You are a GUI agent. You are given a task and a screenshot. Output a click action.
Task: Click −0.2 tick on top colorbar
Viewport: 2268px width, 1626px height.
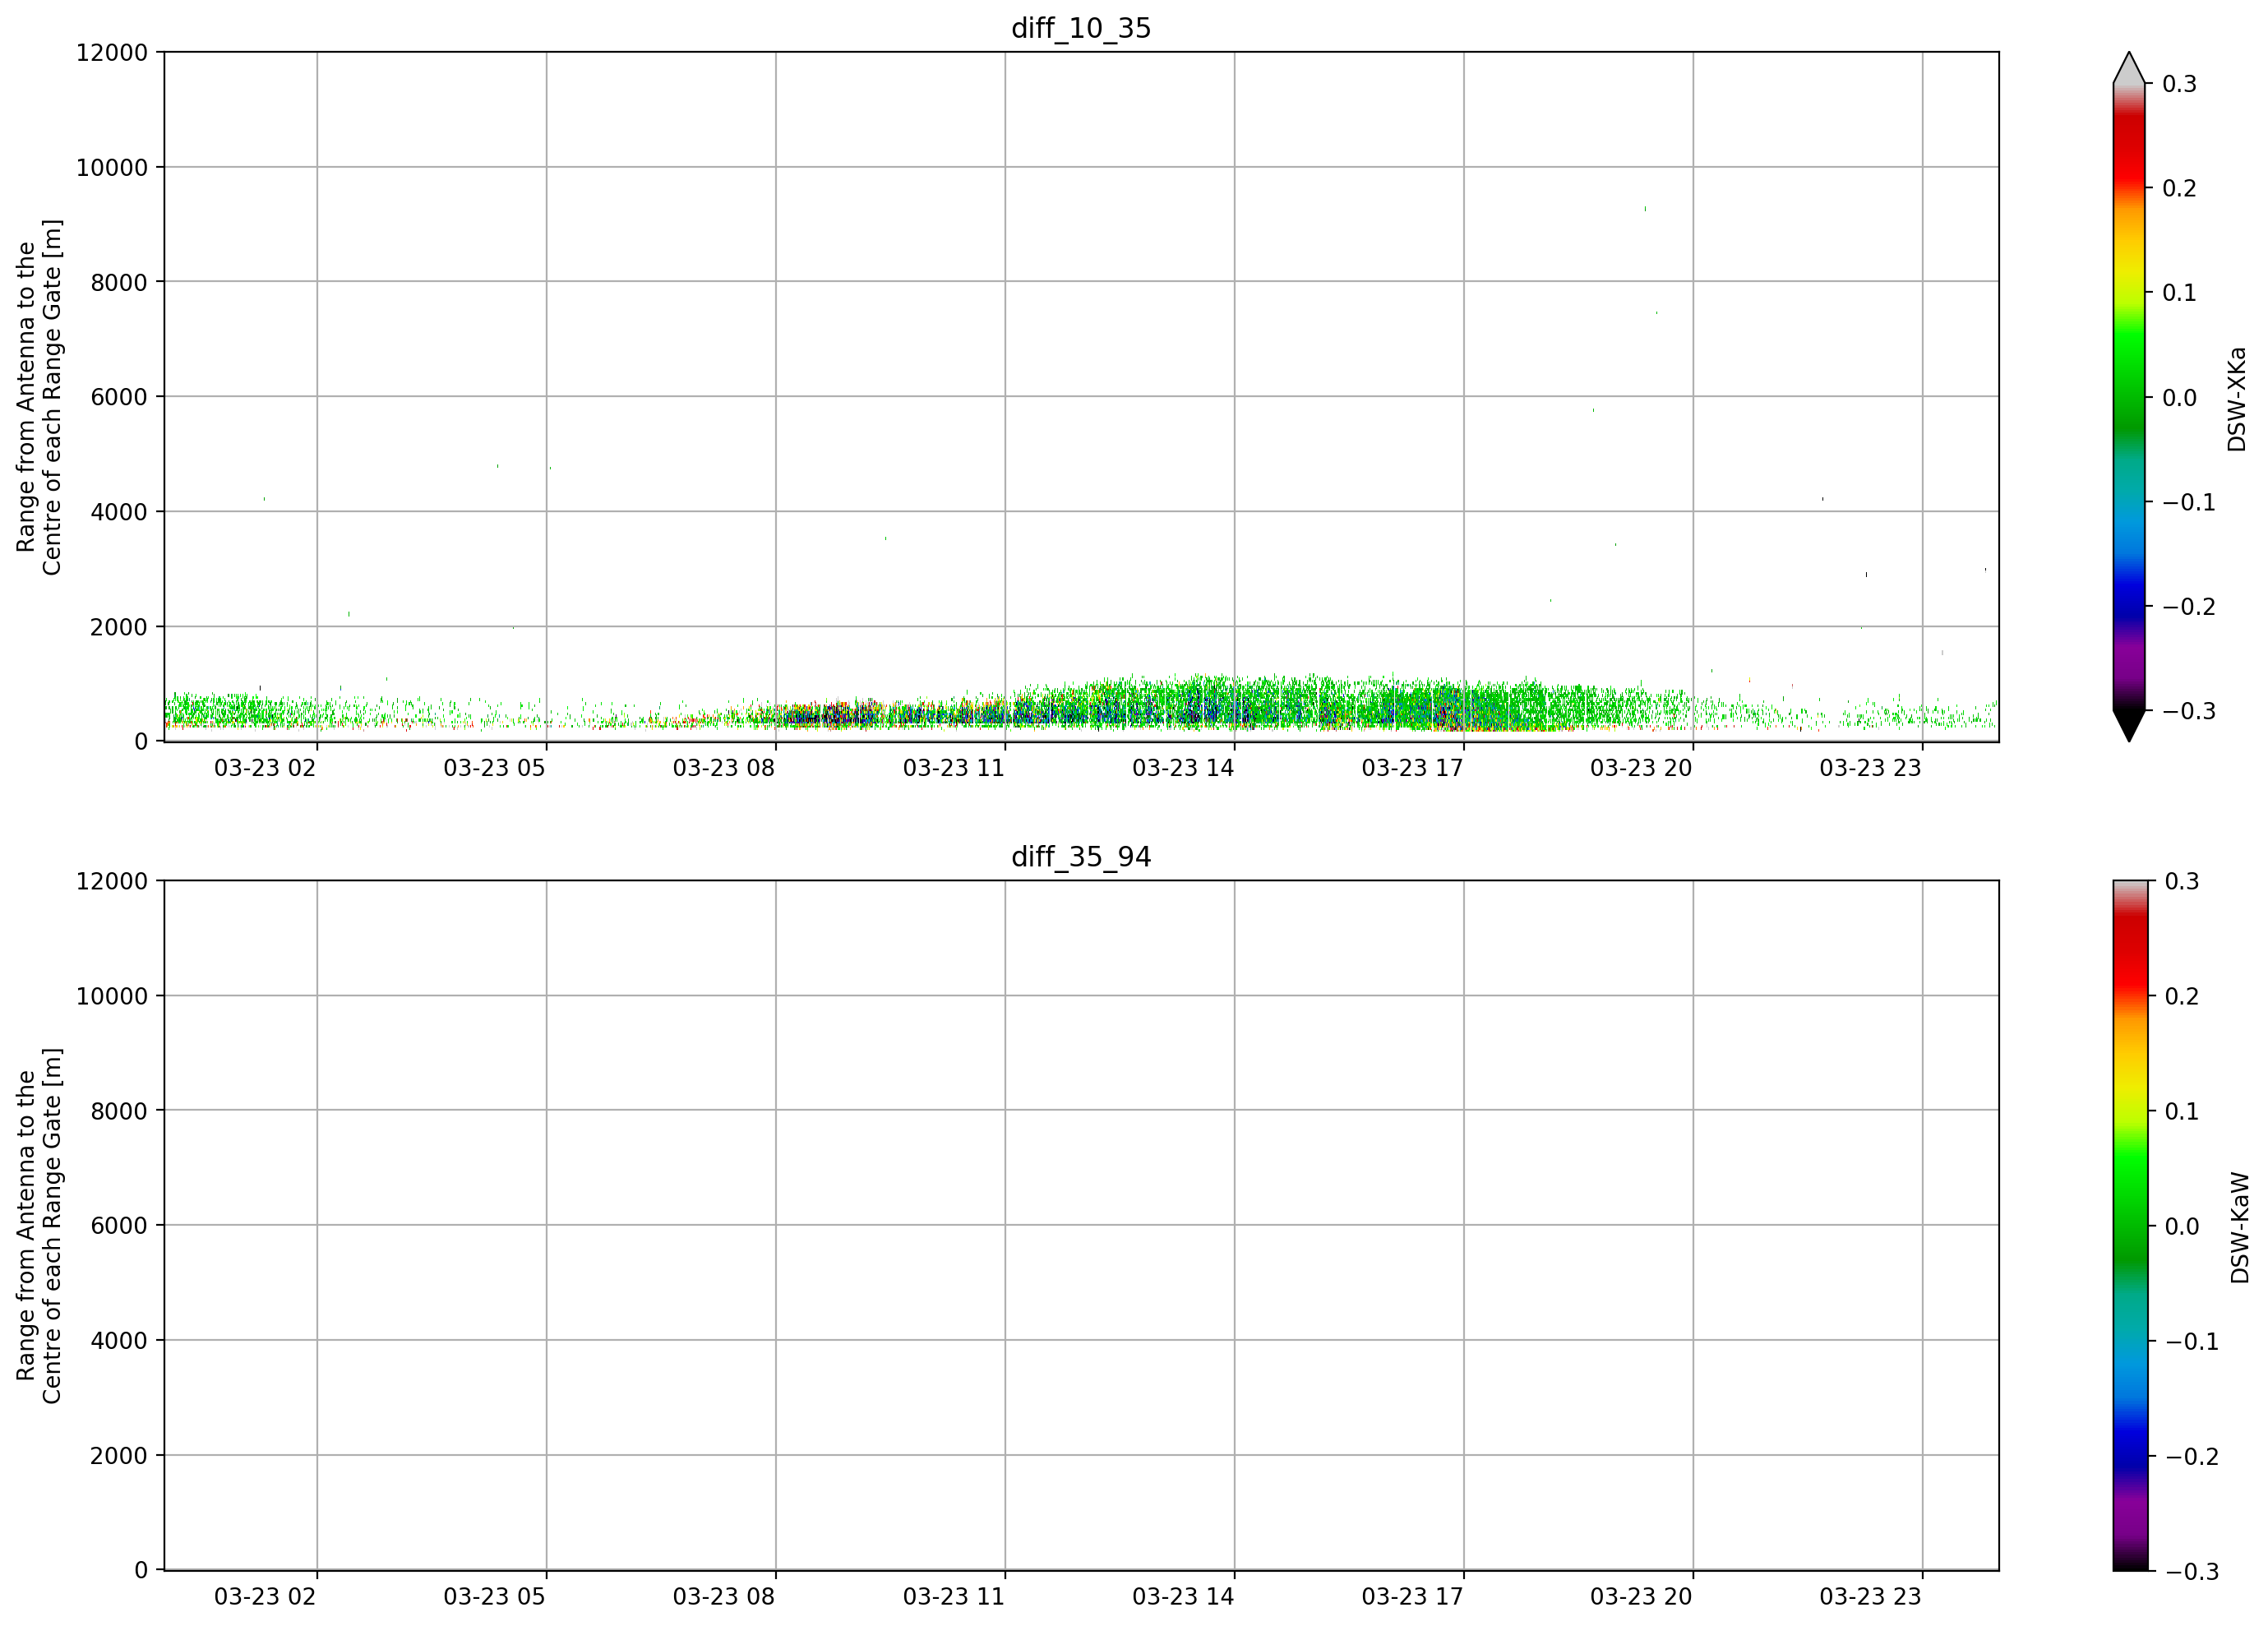[2189, 607]
